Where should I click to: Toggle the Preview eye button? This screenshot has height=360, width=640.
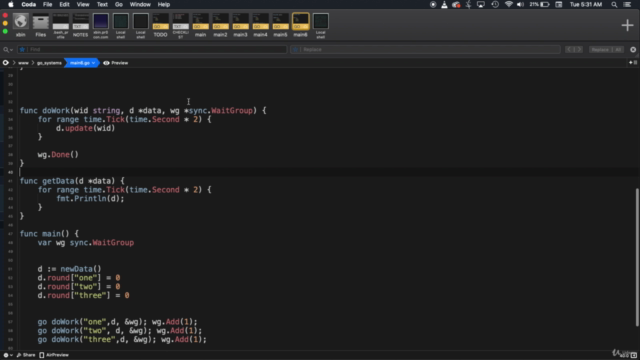(116, 63)
